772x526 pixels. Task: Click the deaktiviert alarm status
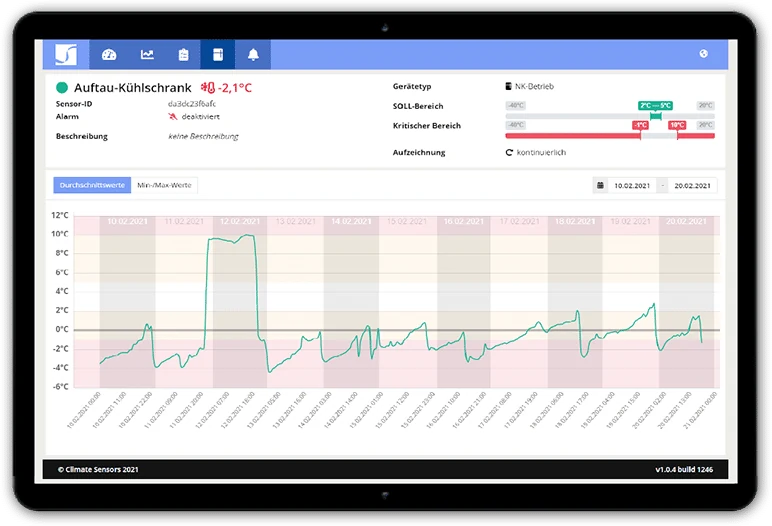(200, 117)
